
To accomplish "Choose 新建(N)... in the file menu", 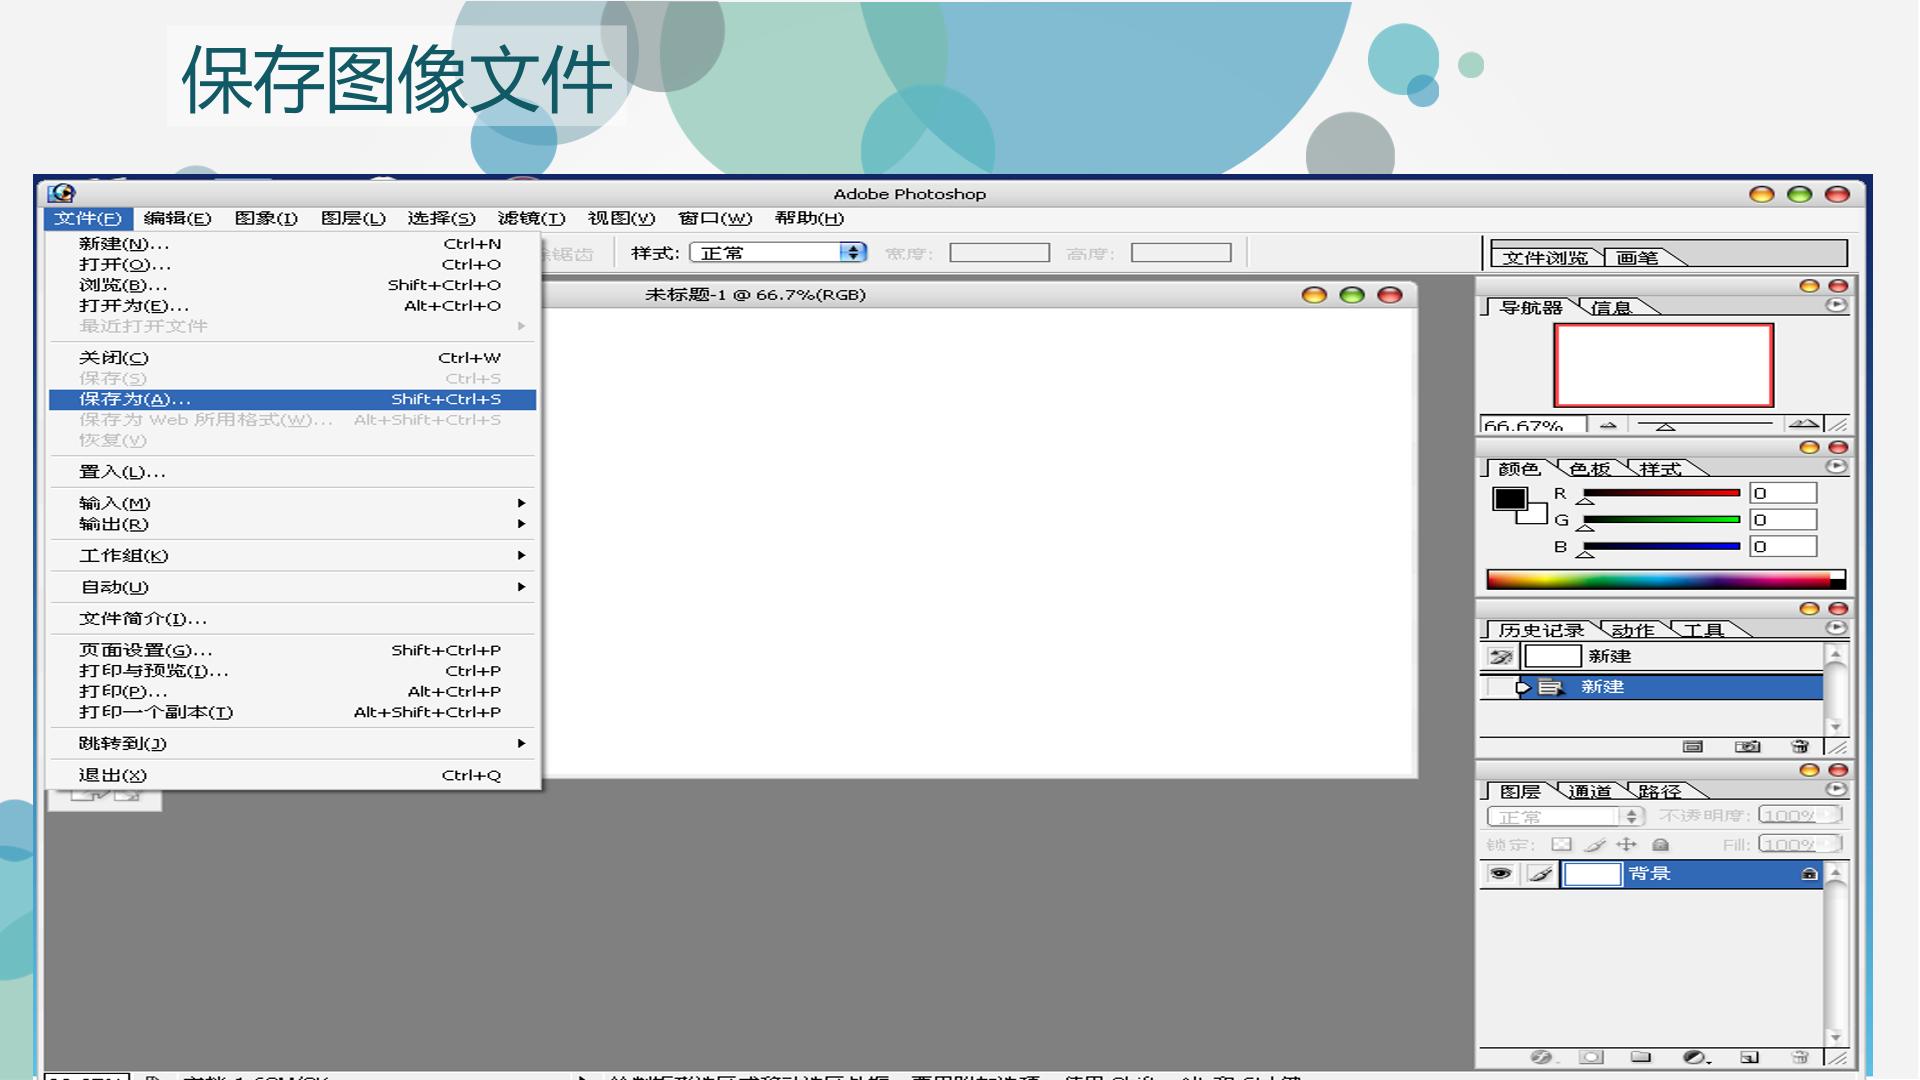I will pos(292,243).
